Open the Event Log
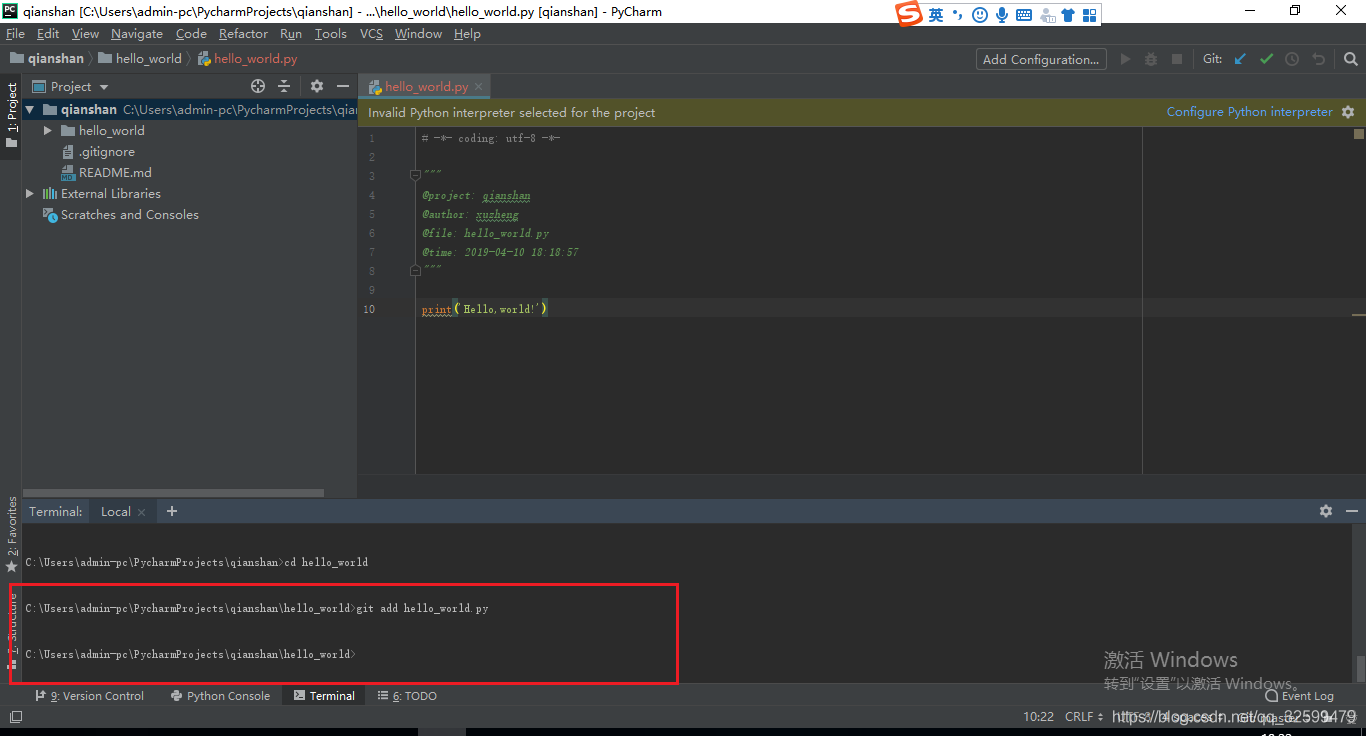 1299,696
